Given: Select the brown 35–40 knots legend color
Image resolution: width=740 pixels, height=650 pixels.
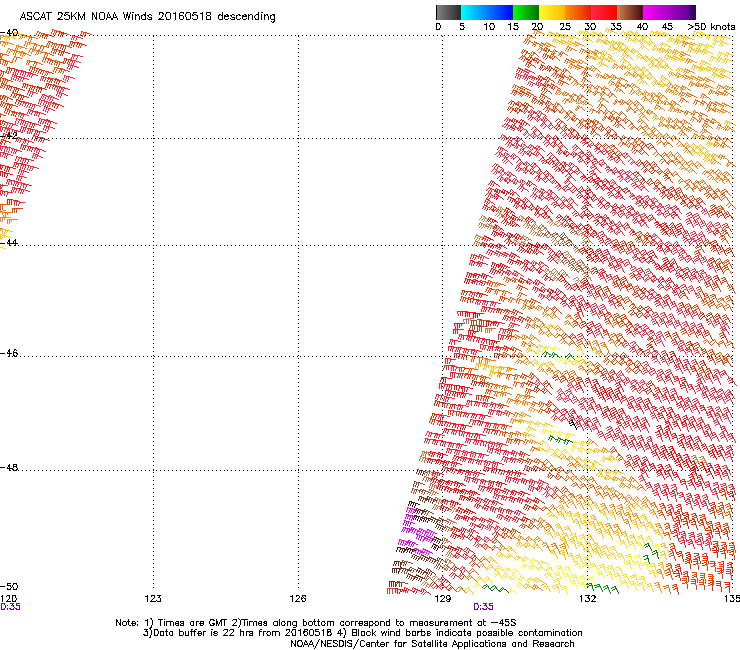Looking at the screenshot, I should pyautogui.click(x=630, y=12).
